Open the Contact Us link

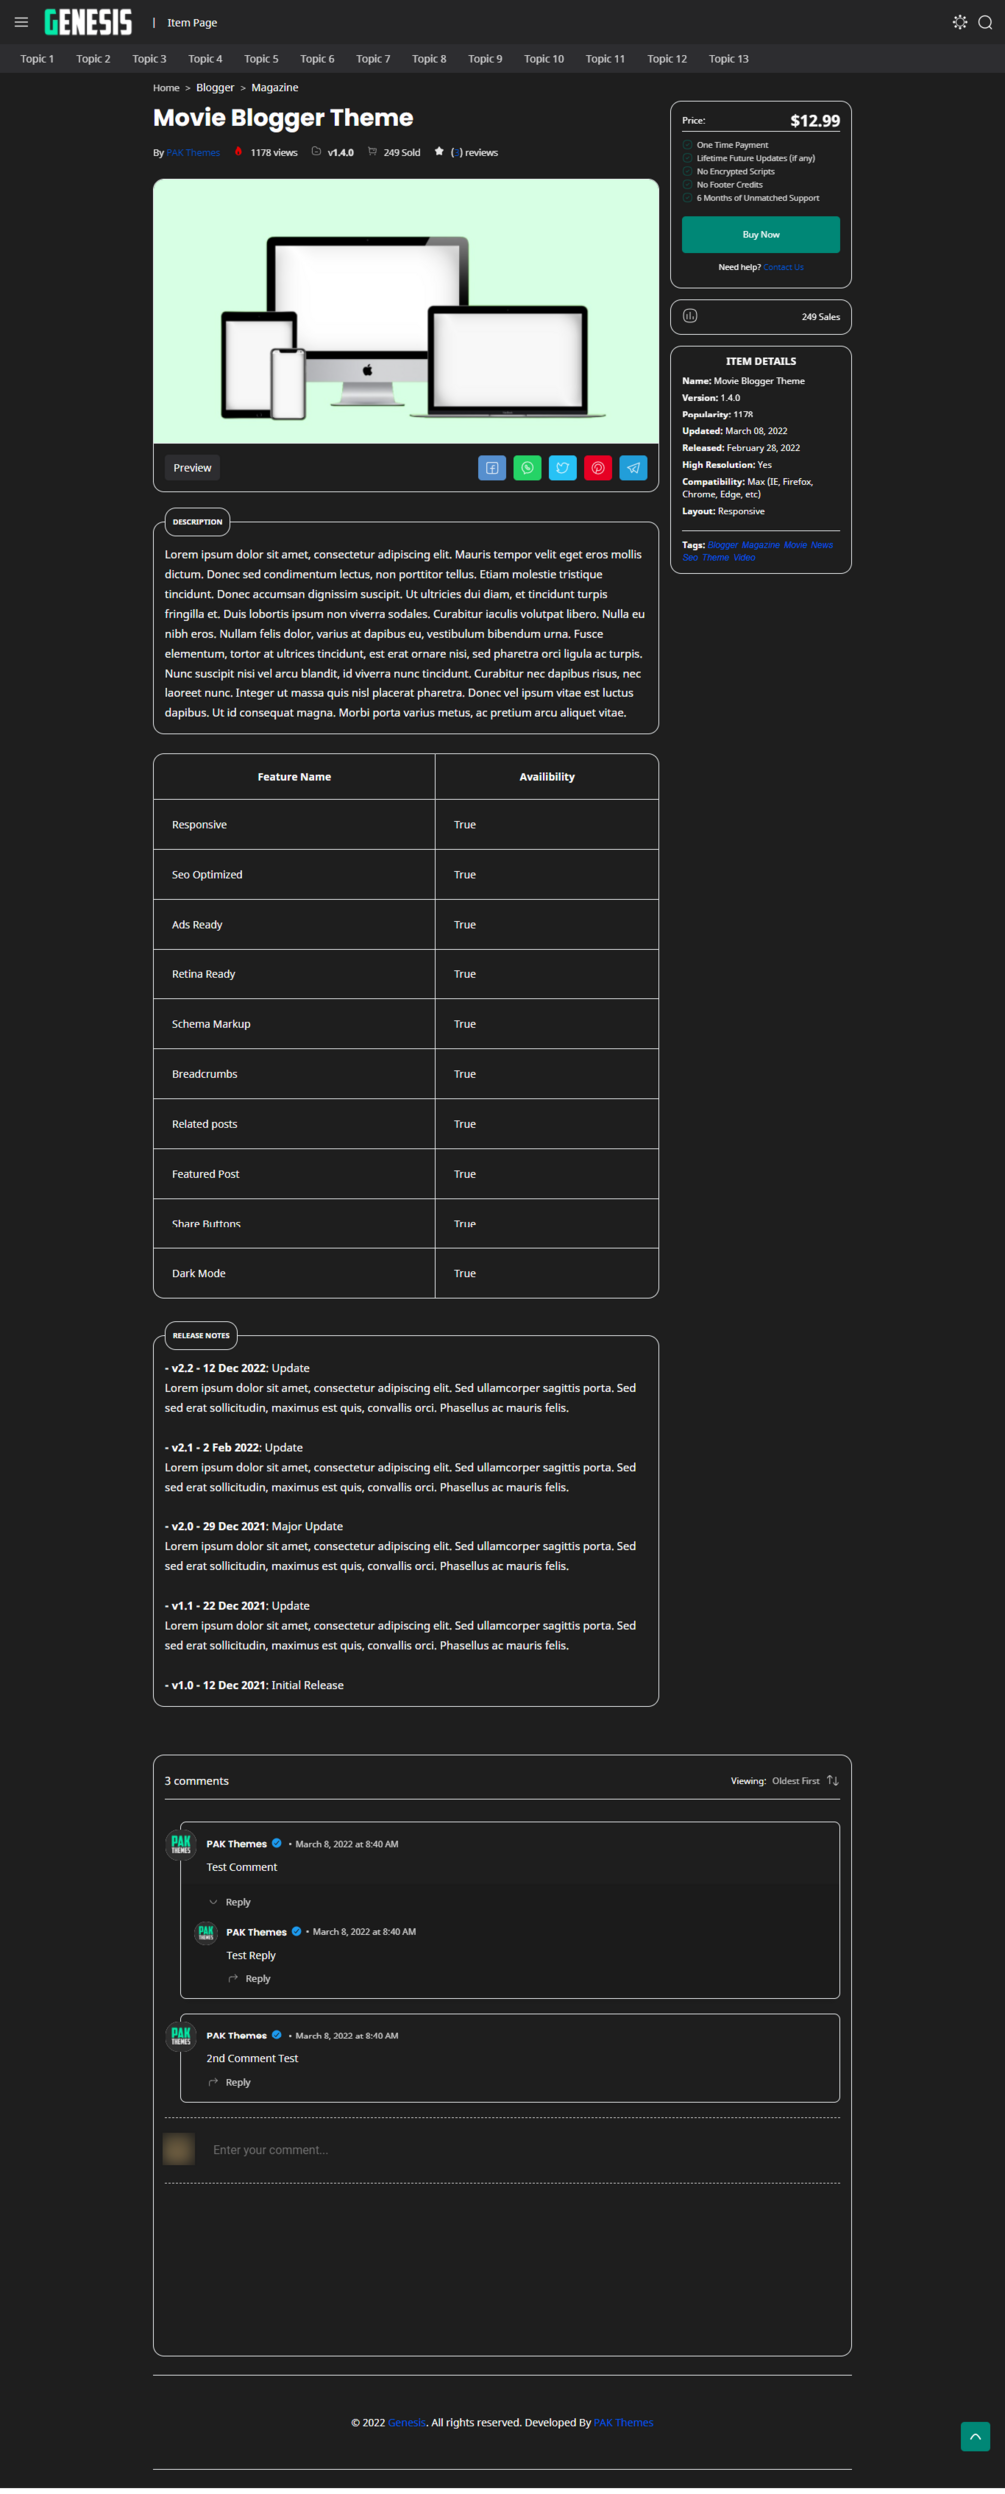(783, 268)
